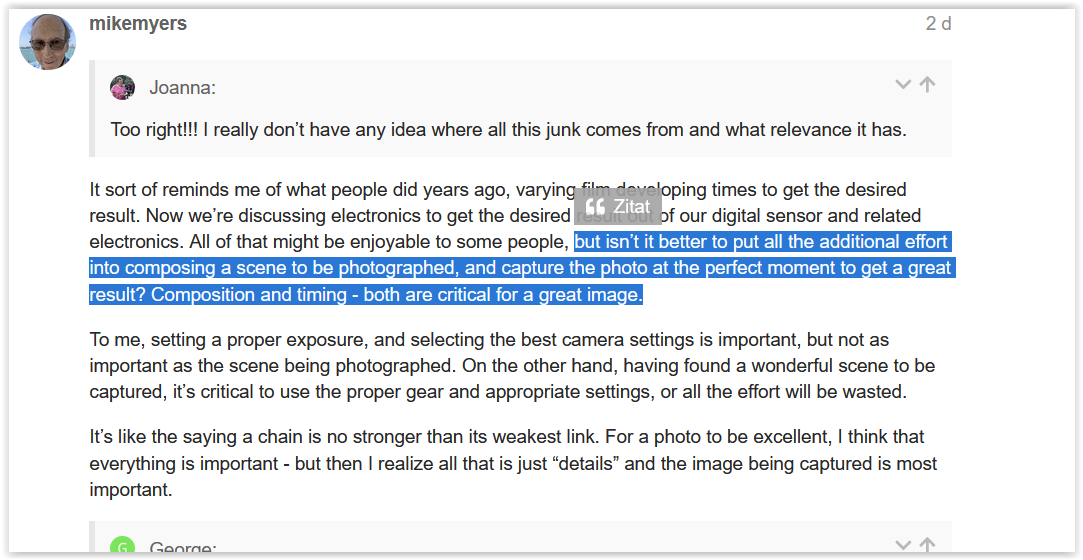Click the Zitat quote button
This screenshot has height=560, width=1083.
tap(618, 207)
